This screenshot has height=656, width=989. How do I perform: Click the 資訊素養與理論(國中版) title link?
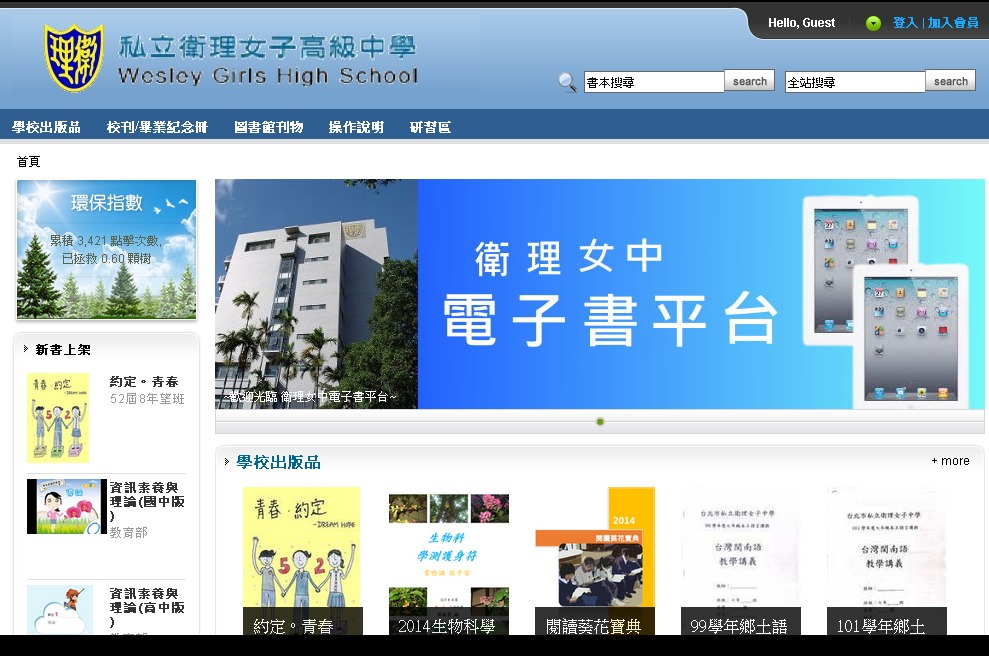(x=148, y=501)
